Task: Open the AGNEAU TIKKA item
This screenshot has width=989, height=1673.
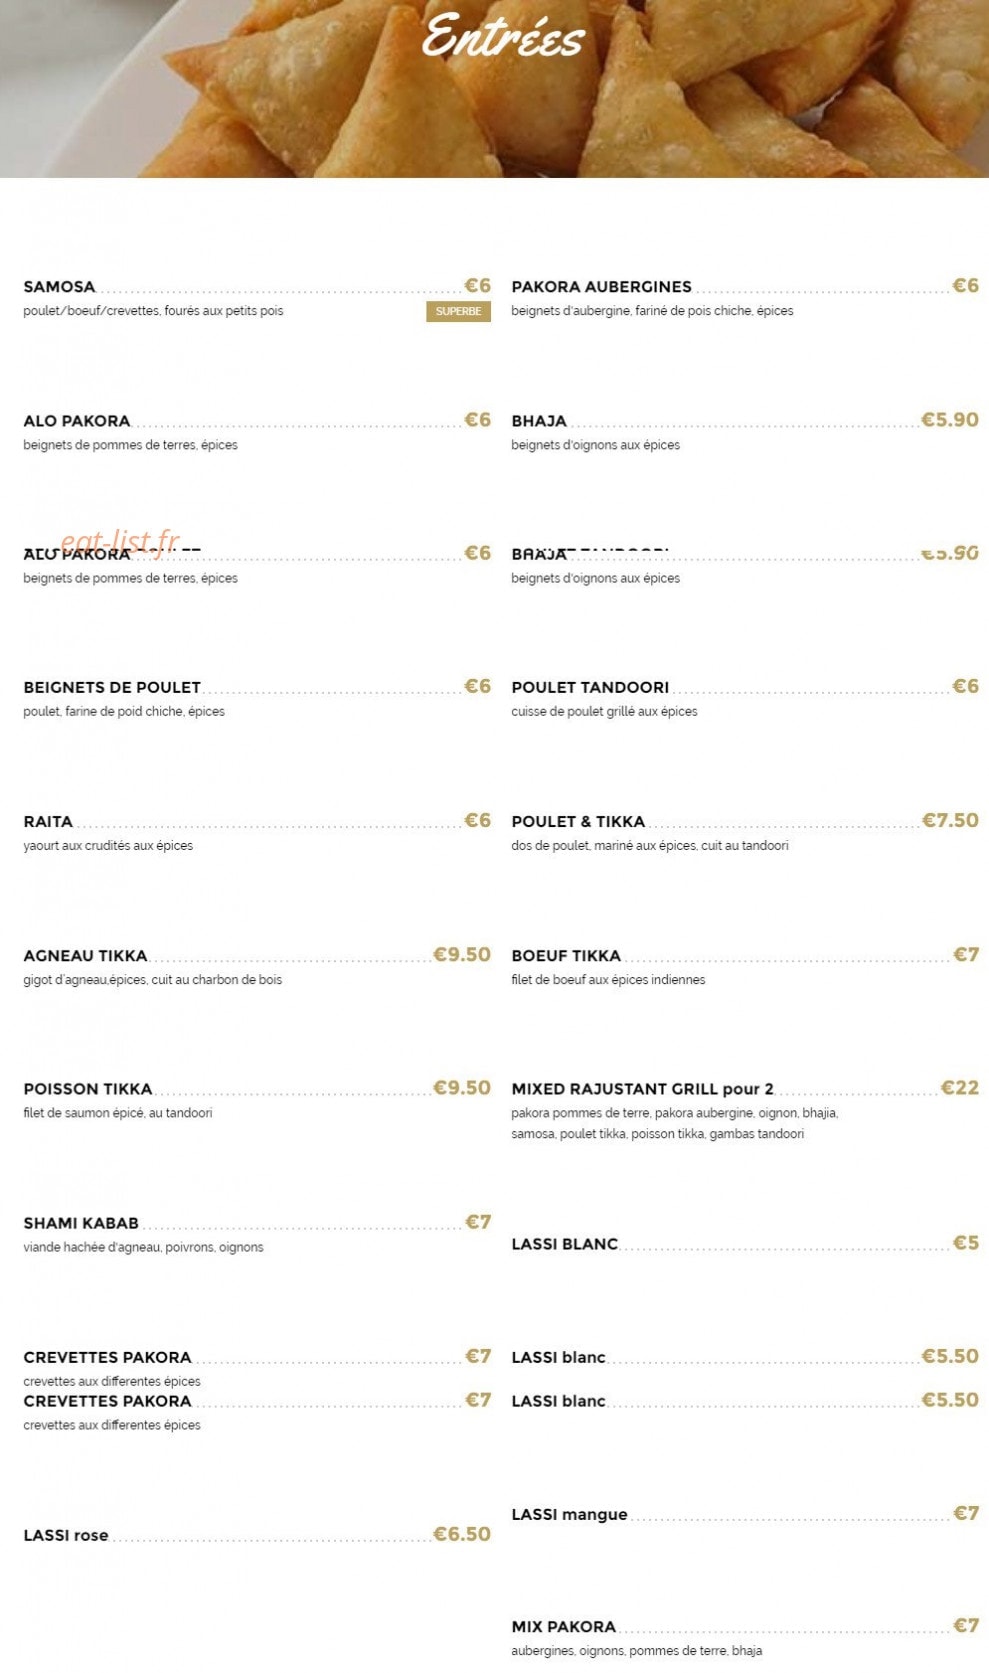Action: 85,956
